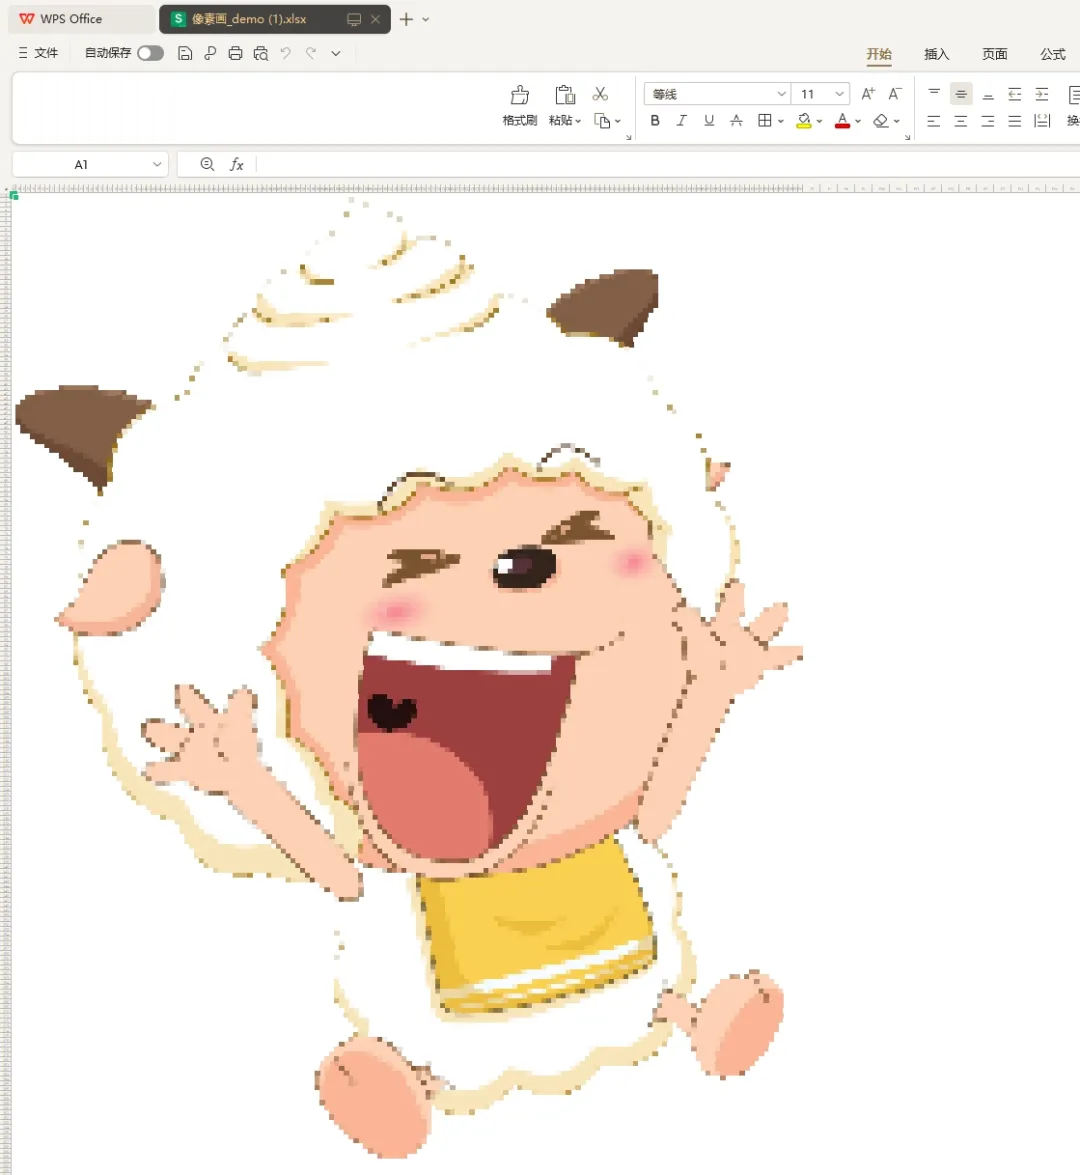Screen dimensions: 1080x1175
Task: Click the Decrease Indent icon
Action: coord(1015,94)
